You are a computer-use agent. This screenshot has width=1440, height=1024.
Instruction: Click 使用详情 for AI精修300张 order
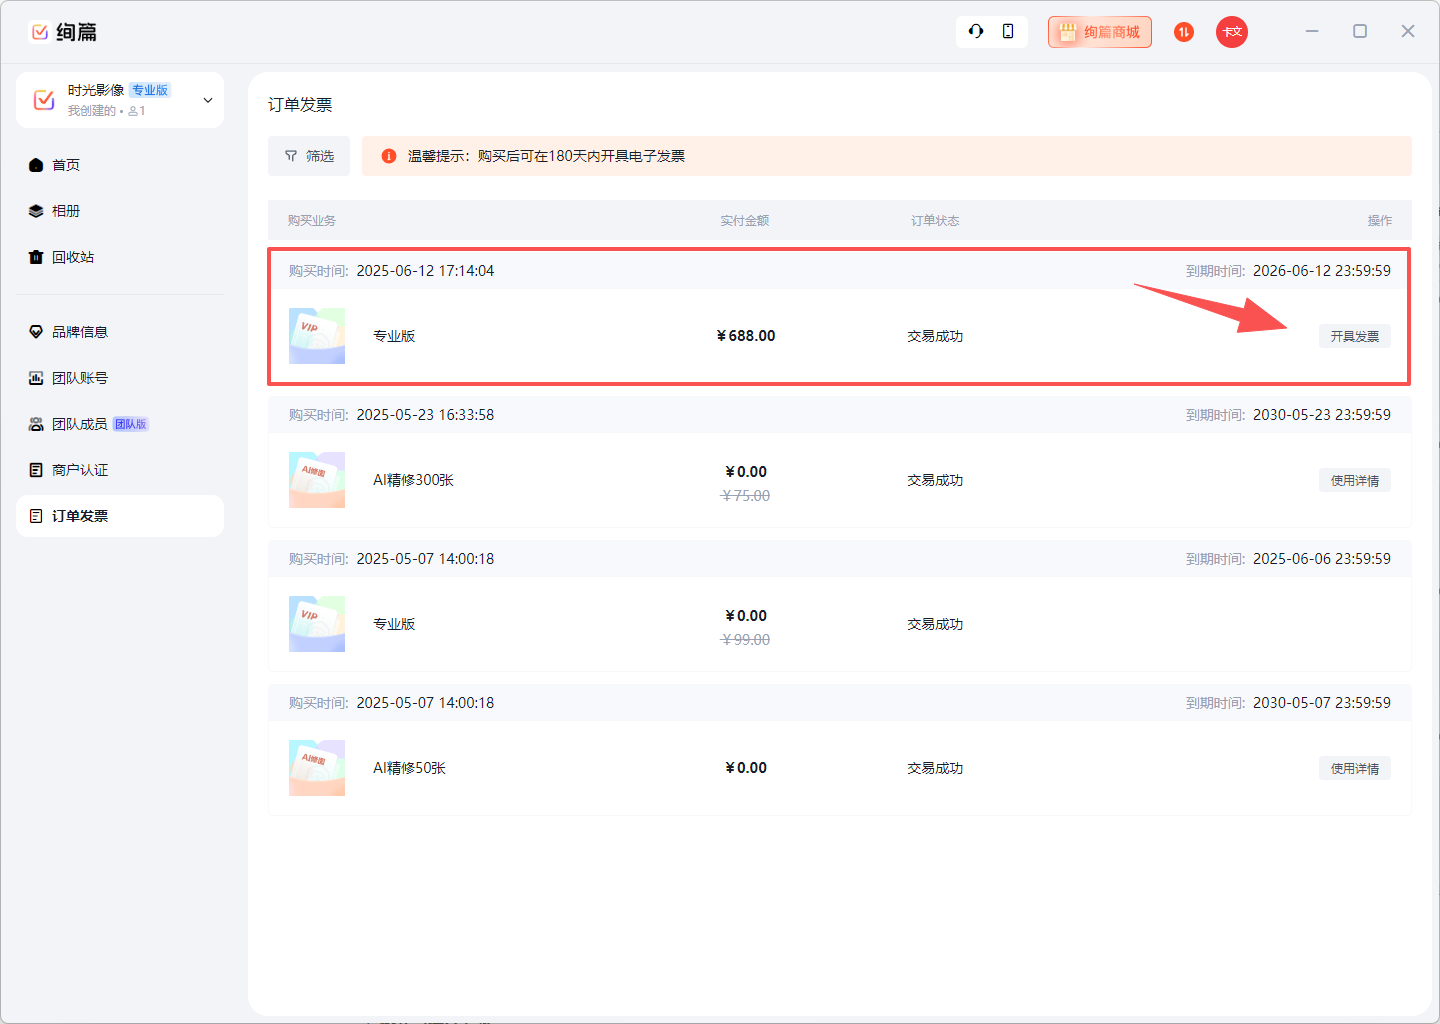1354,480
